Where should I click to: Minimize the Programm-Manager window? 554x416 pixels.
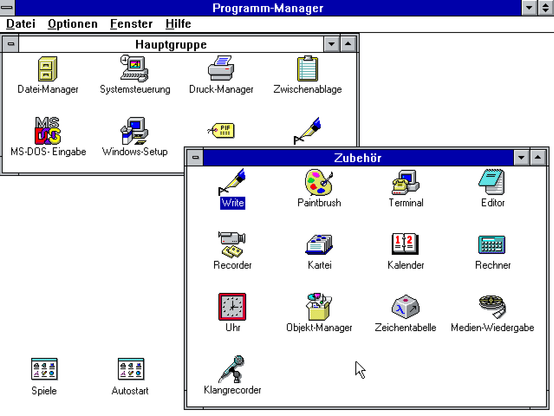coord(529,7)
